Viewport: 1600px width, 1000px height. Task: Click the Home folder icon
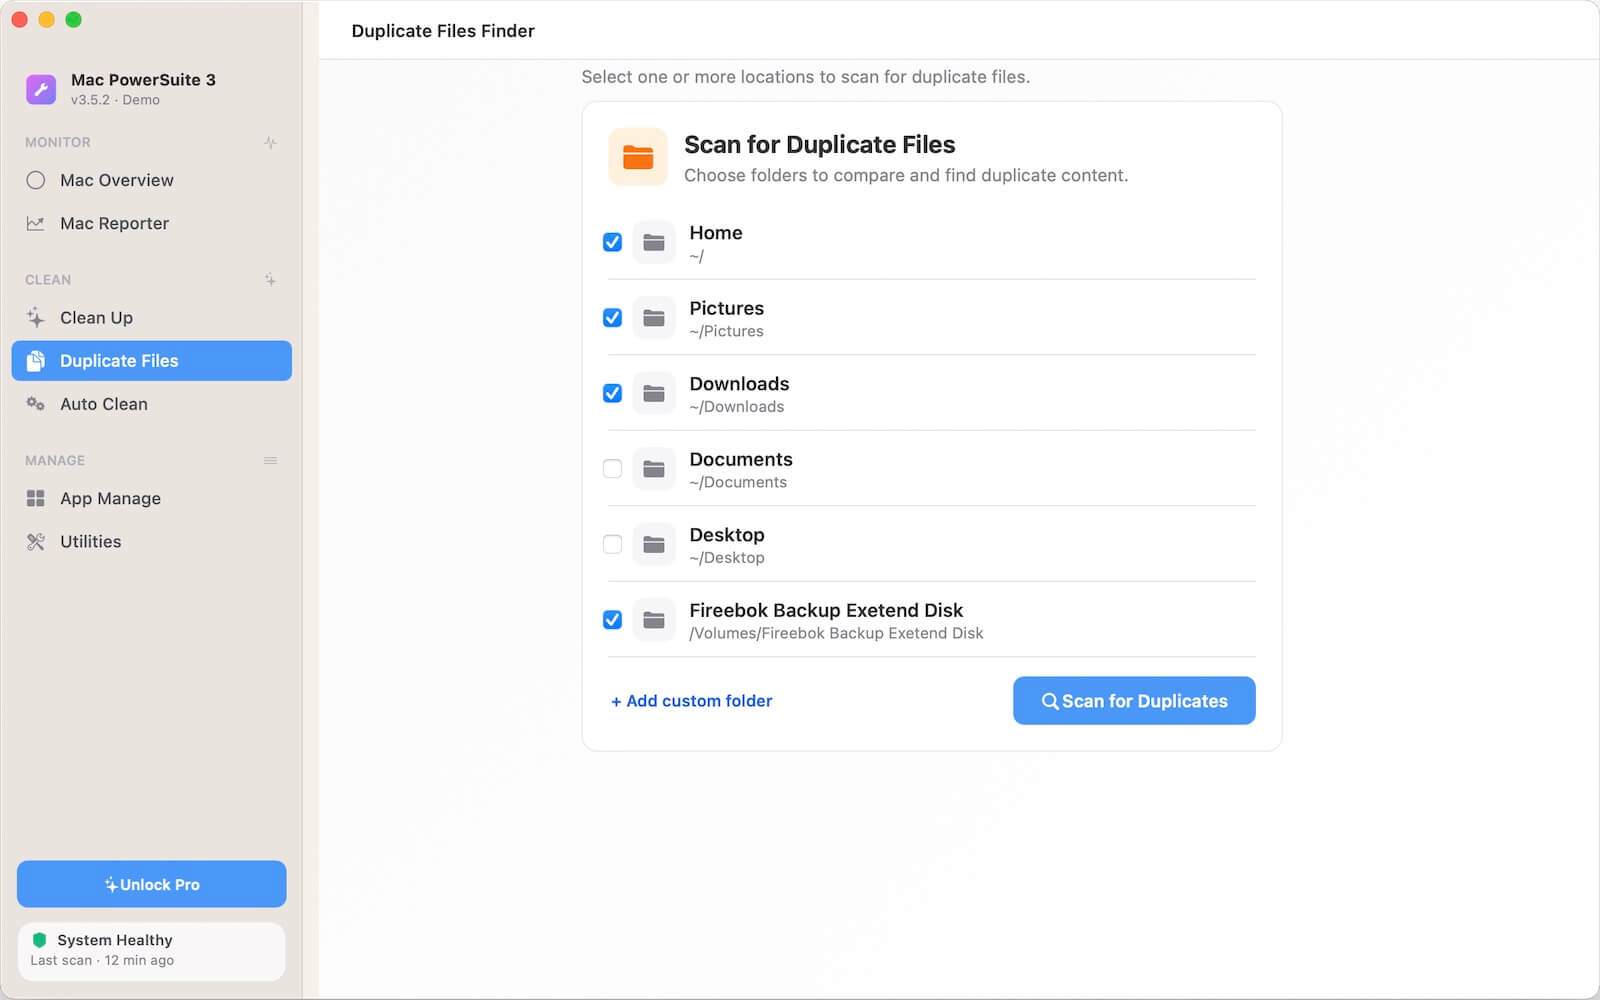pos(654,242)
